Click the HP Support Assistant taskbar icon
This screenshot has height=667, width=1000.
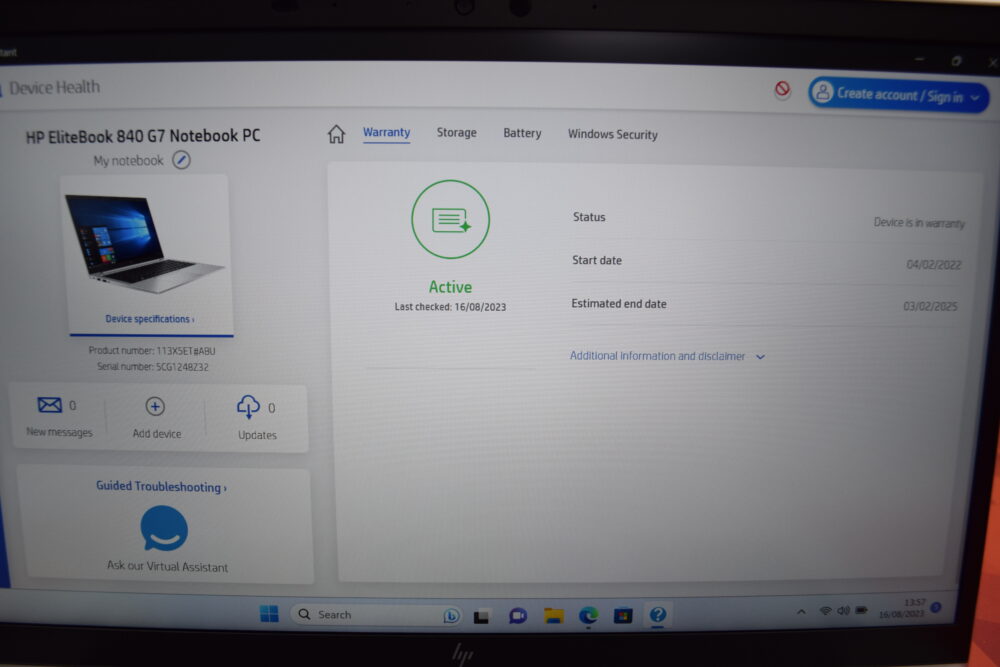pyautogui.click(x=658, y=615)
